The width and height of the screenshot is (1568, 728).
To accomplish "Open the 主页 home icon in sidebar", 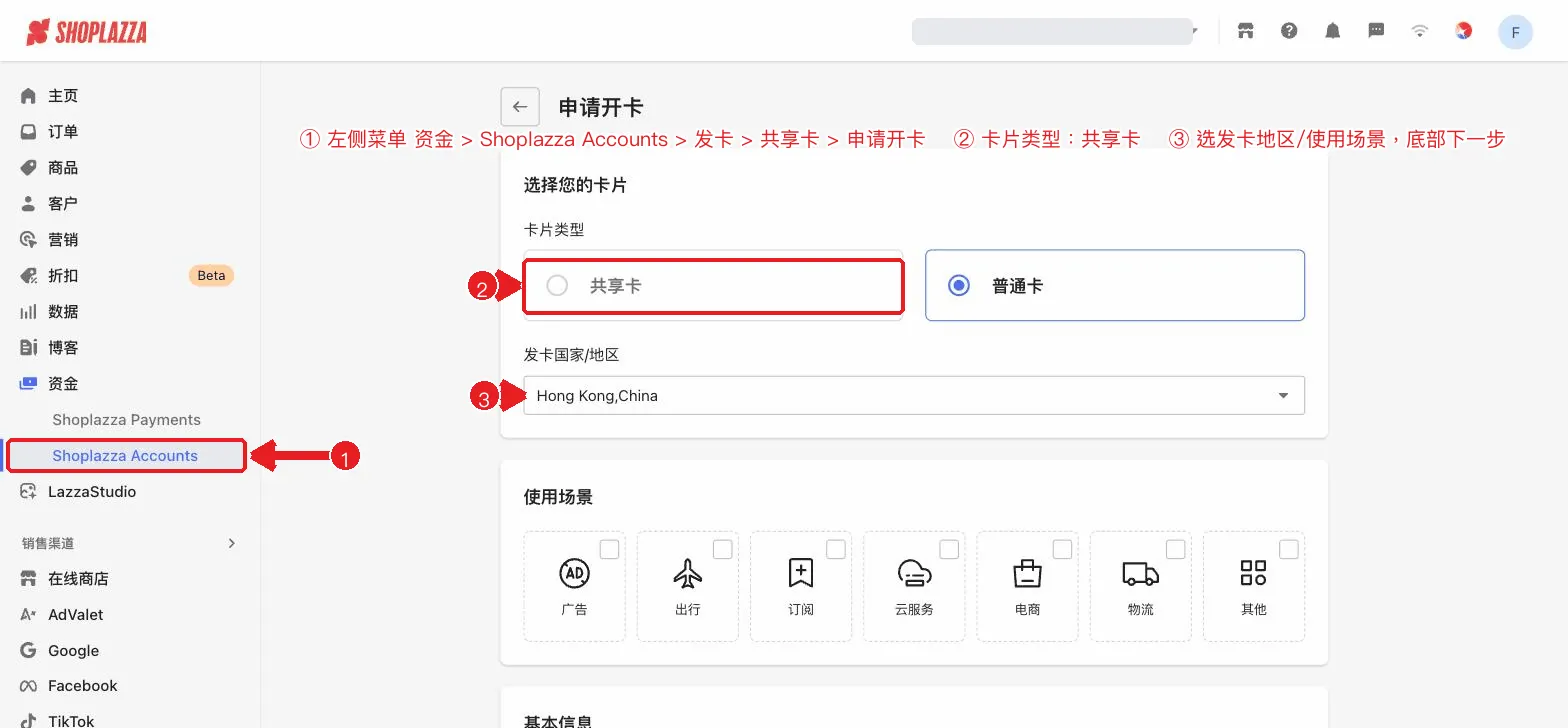I will click(x=28, y=96).
